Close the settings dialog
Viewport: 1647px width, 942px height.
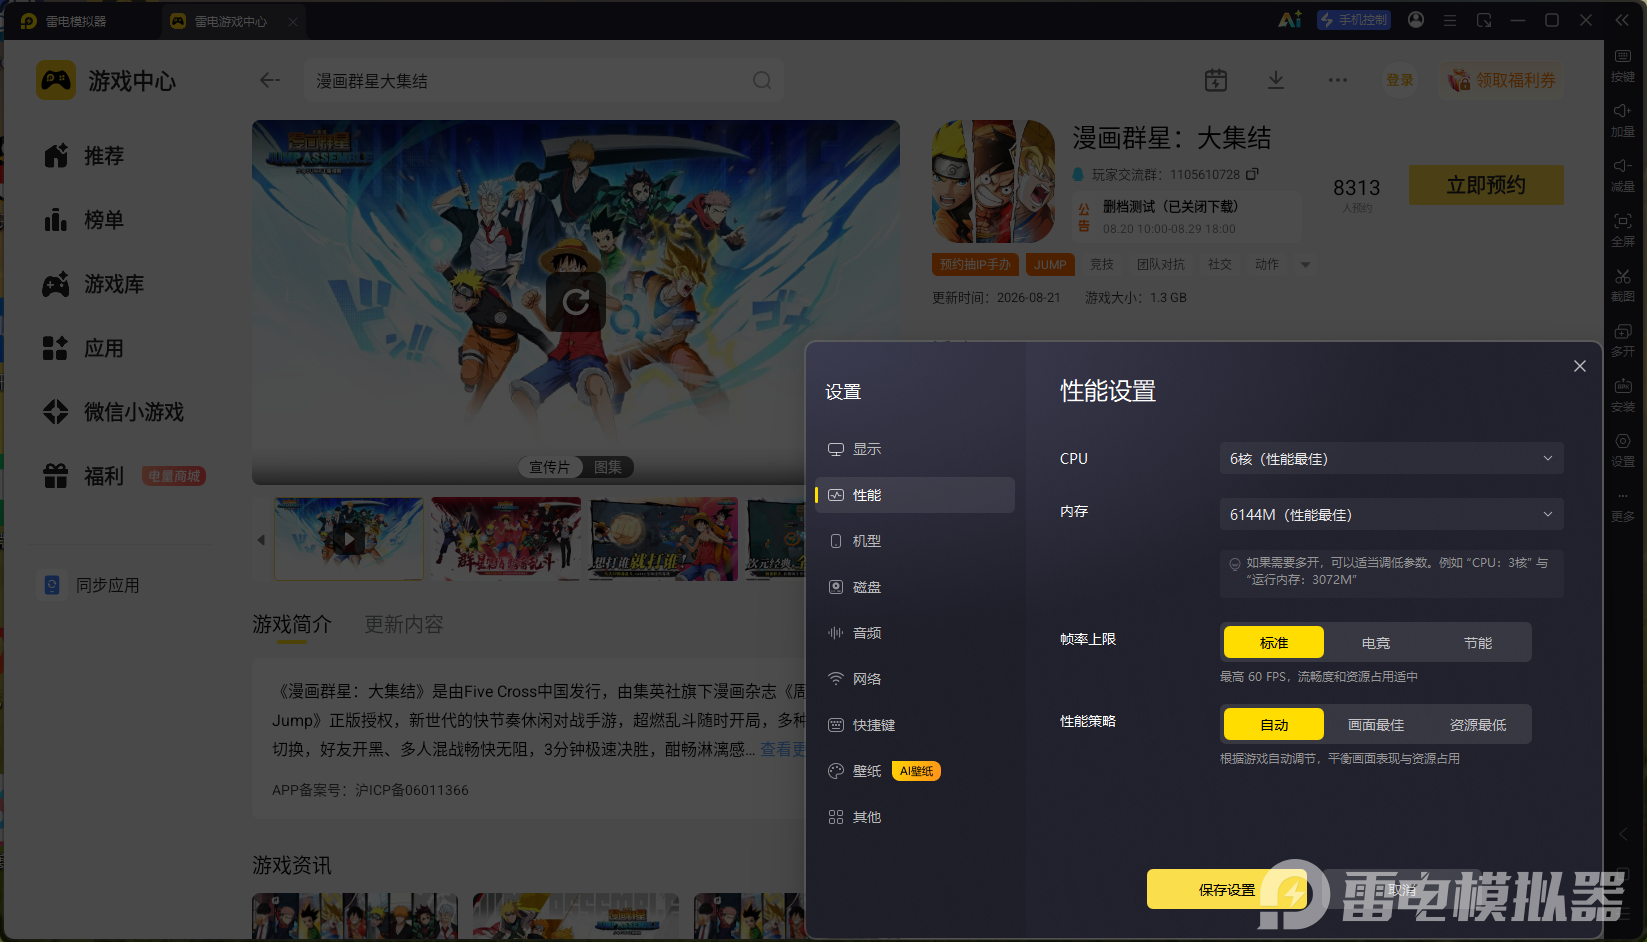tap(1580, 366)
